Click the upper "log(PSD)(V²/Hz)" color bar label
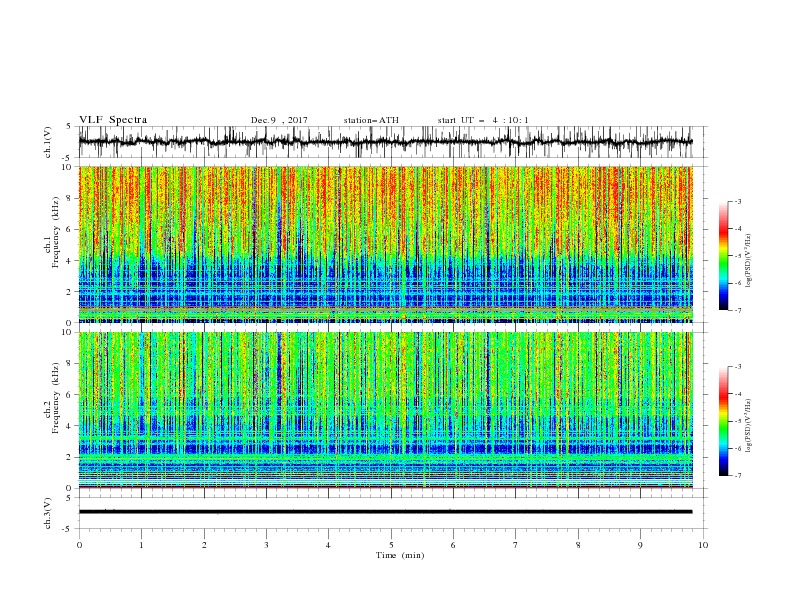 (x=749, y=261)
